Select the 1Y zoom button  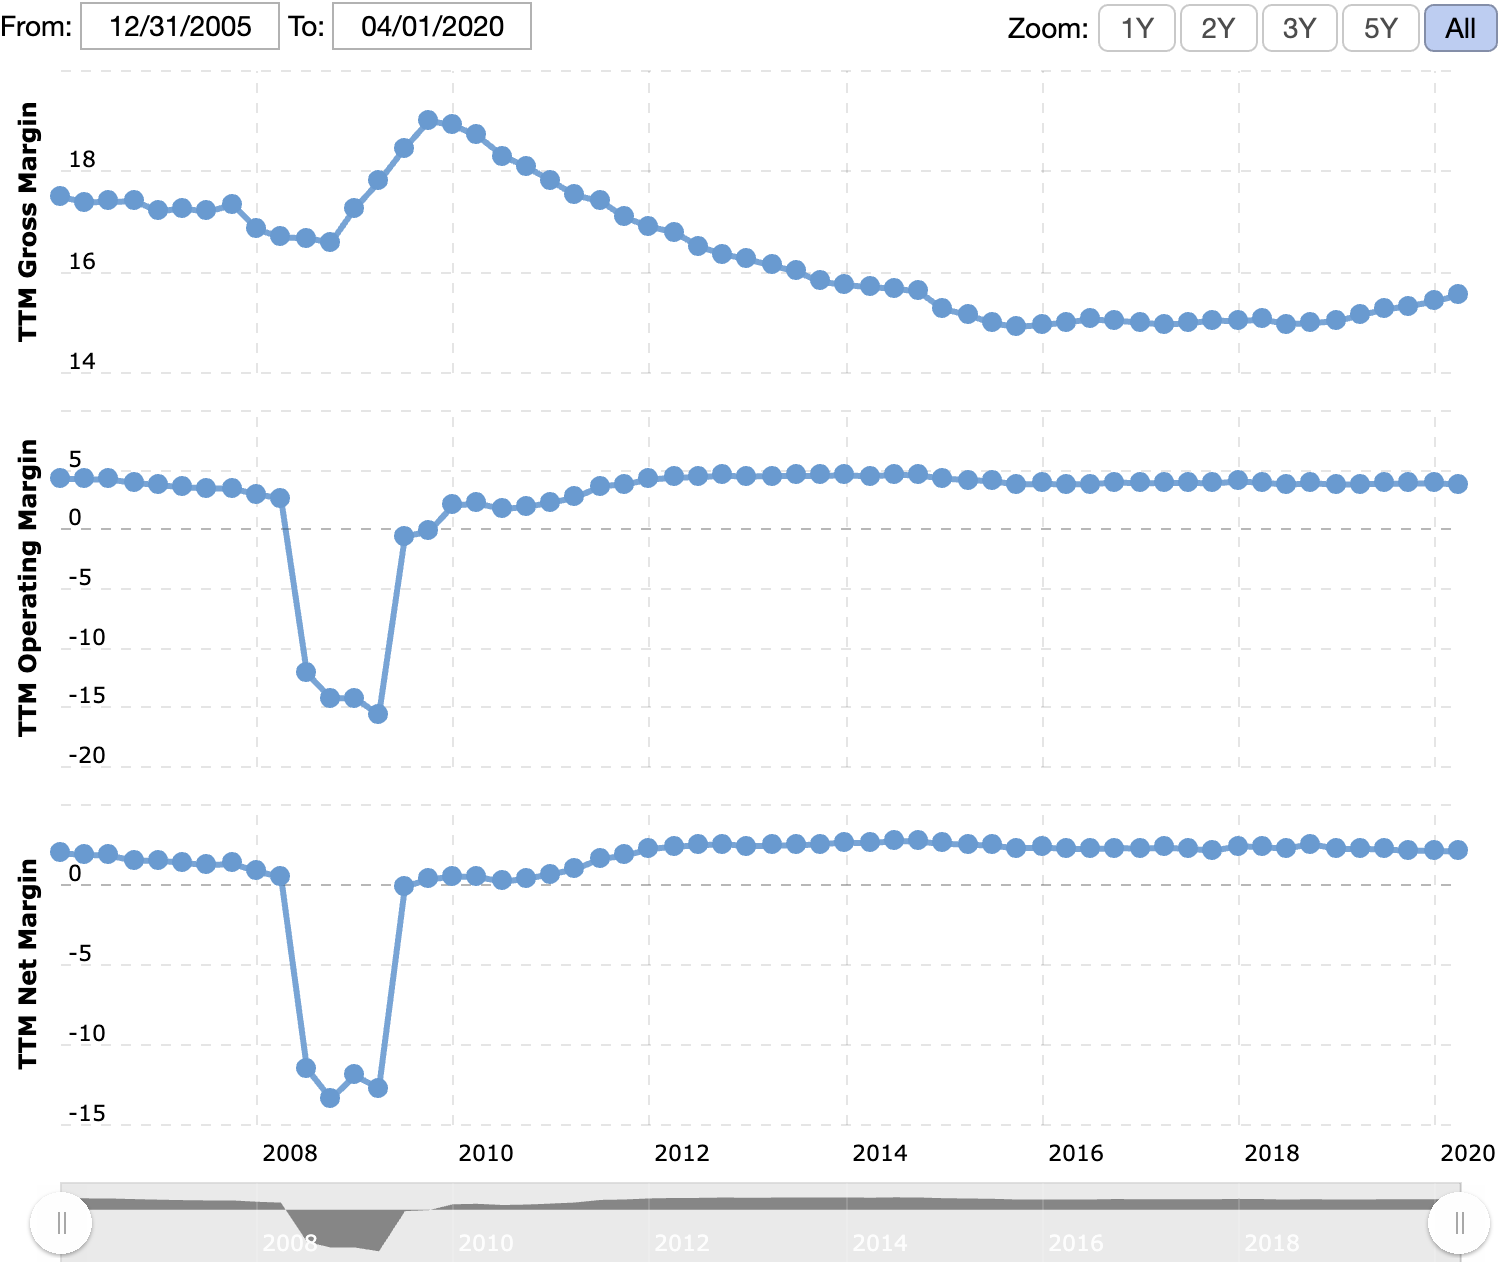tap(1136, 28)
